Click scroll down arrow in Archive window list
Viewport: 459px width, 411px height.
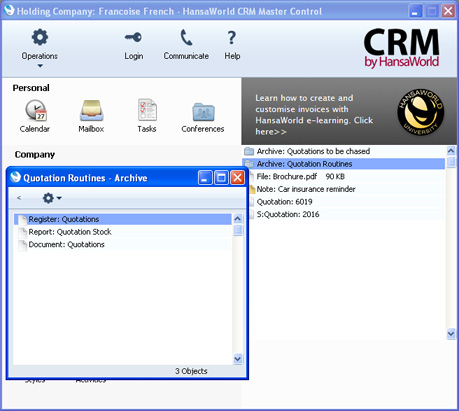pyautogui.click(x=238, y=359)
